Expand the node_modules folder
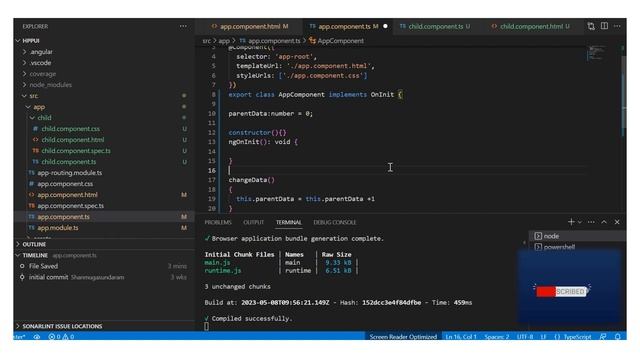Image resolution: width=640 pixels, height=360 pixels. pos(25,85)
